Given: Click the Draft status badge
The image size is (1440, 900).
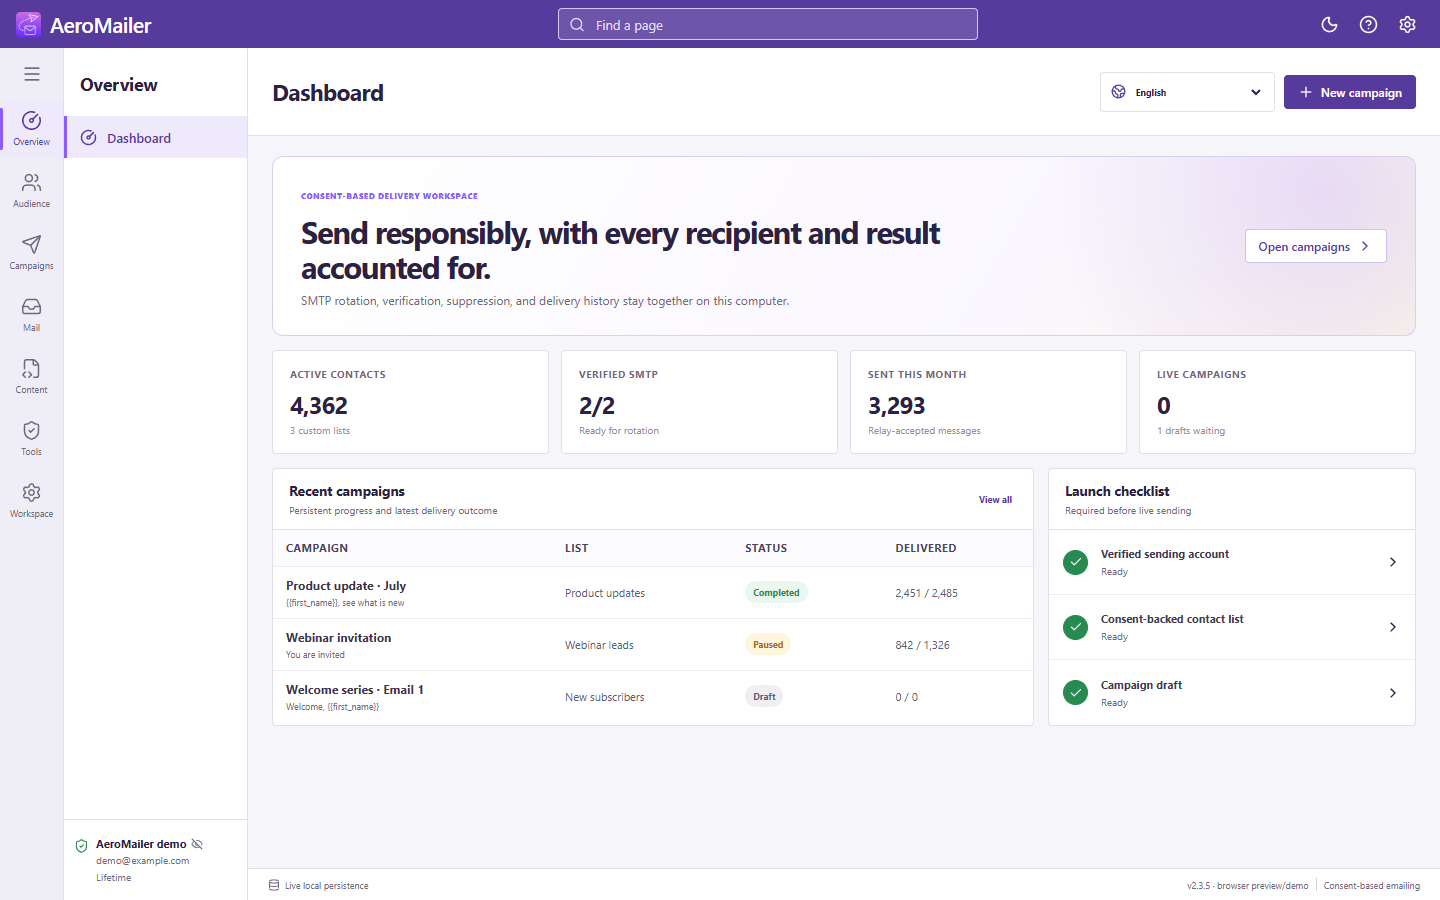Looking at the screenshot, I should (764, 697).
